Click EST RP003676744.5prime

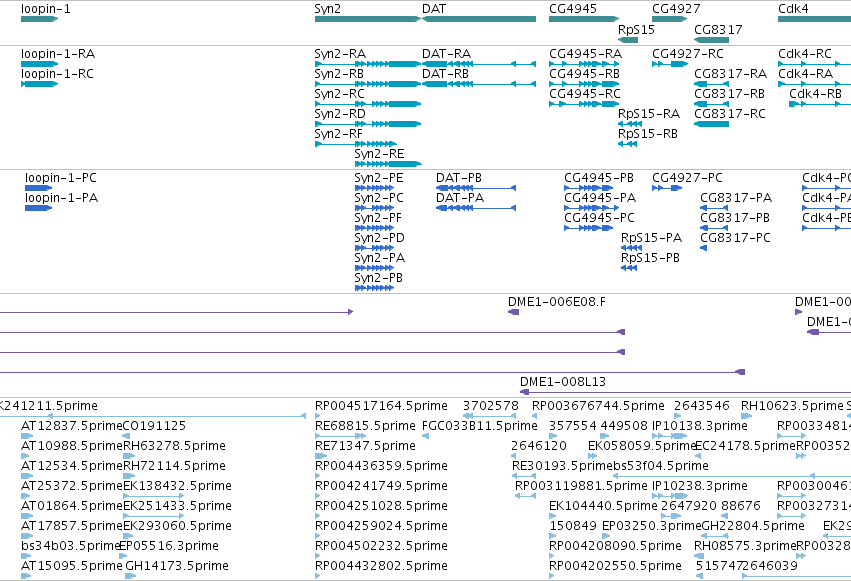[x=535, y=416]
